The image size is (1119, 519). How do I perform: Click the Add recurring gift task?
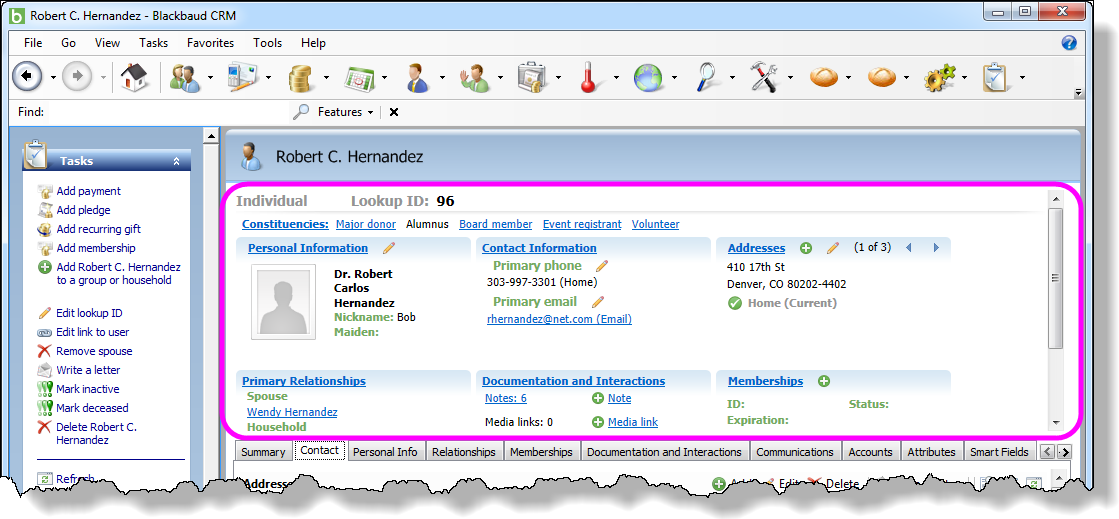pos(98,229)
